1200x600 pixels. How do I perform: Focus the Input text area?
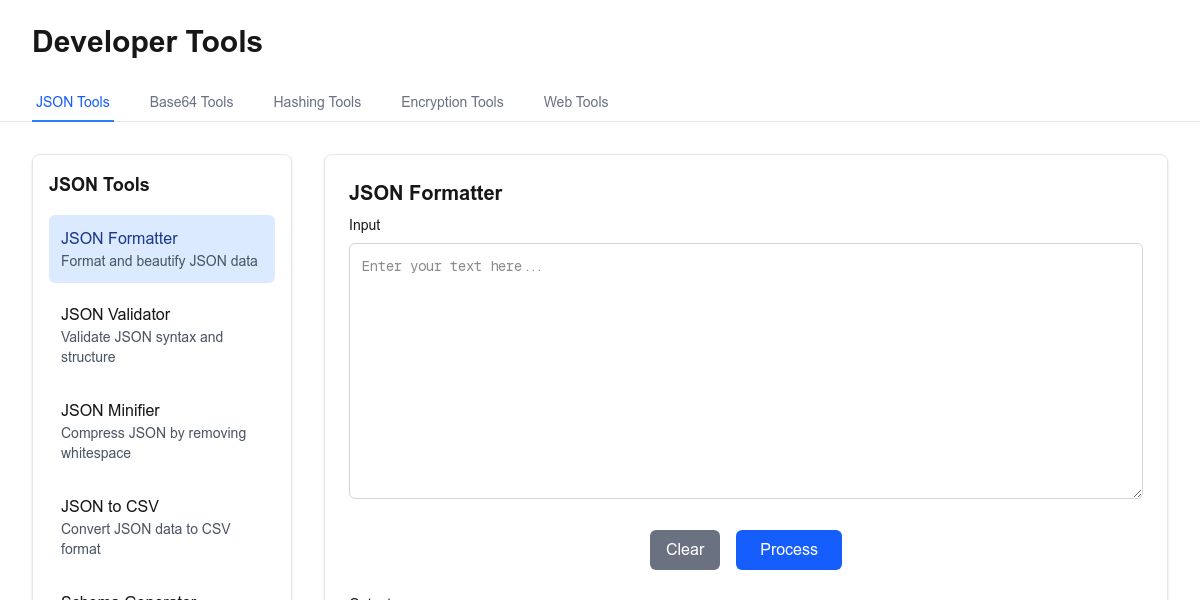tap(746, 371)
